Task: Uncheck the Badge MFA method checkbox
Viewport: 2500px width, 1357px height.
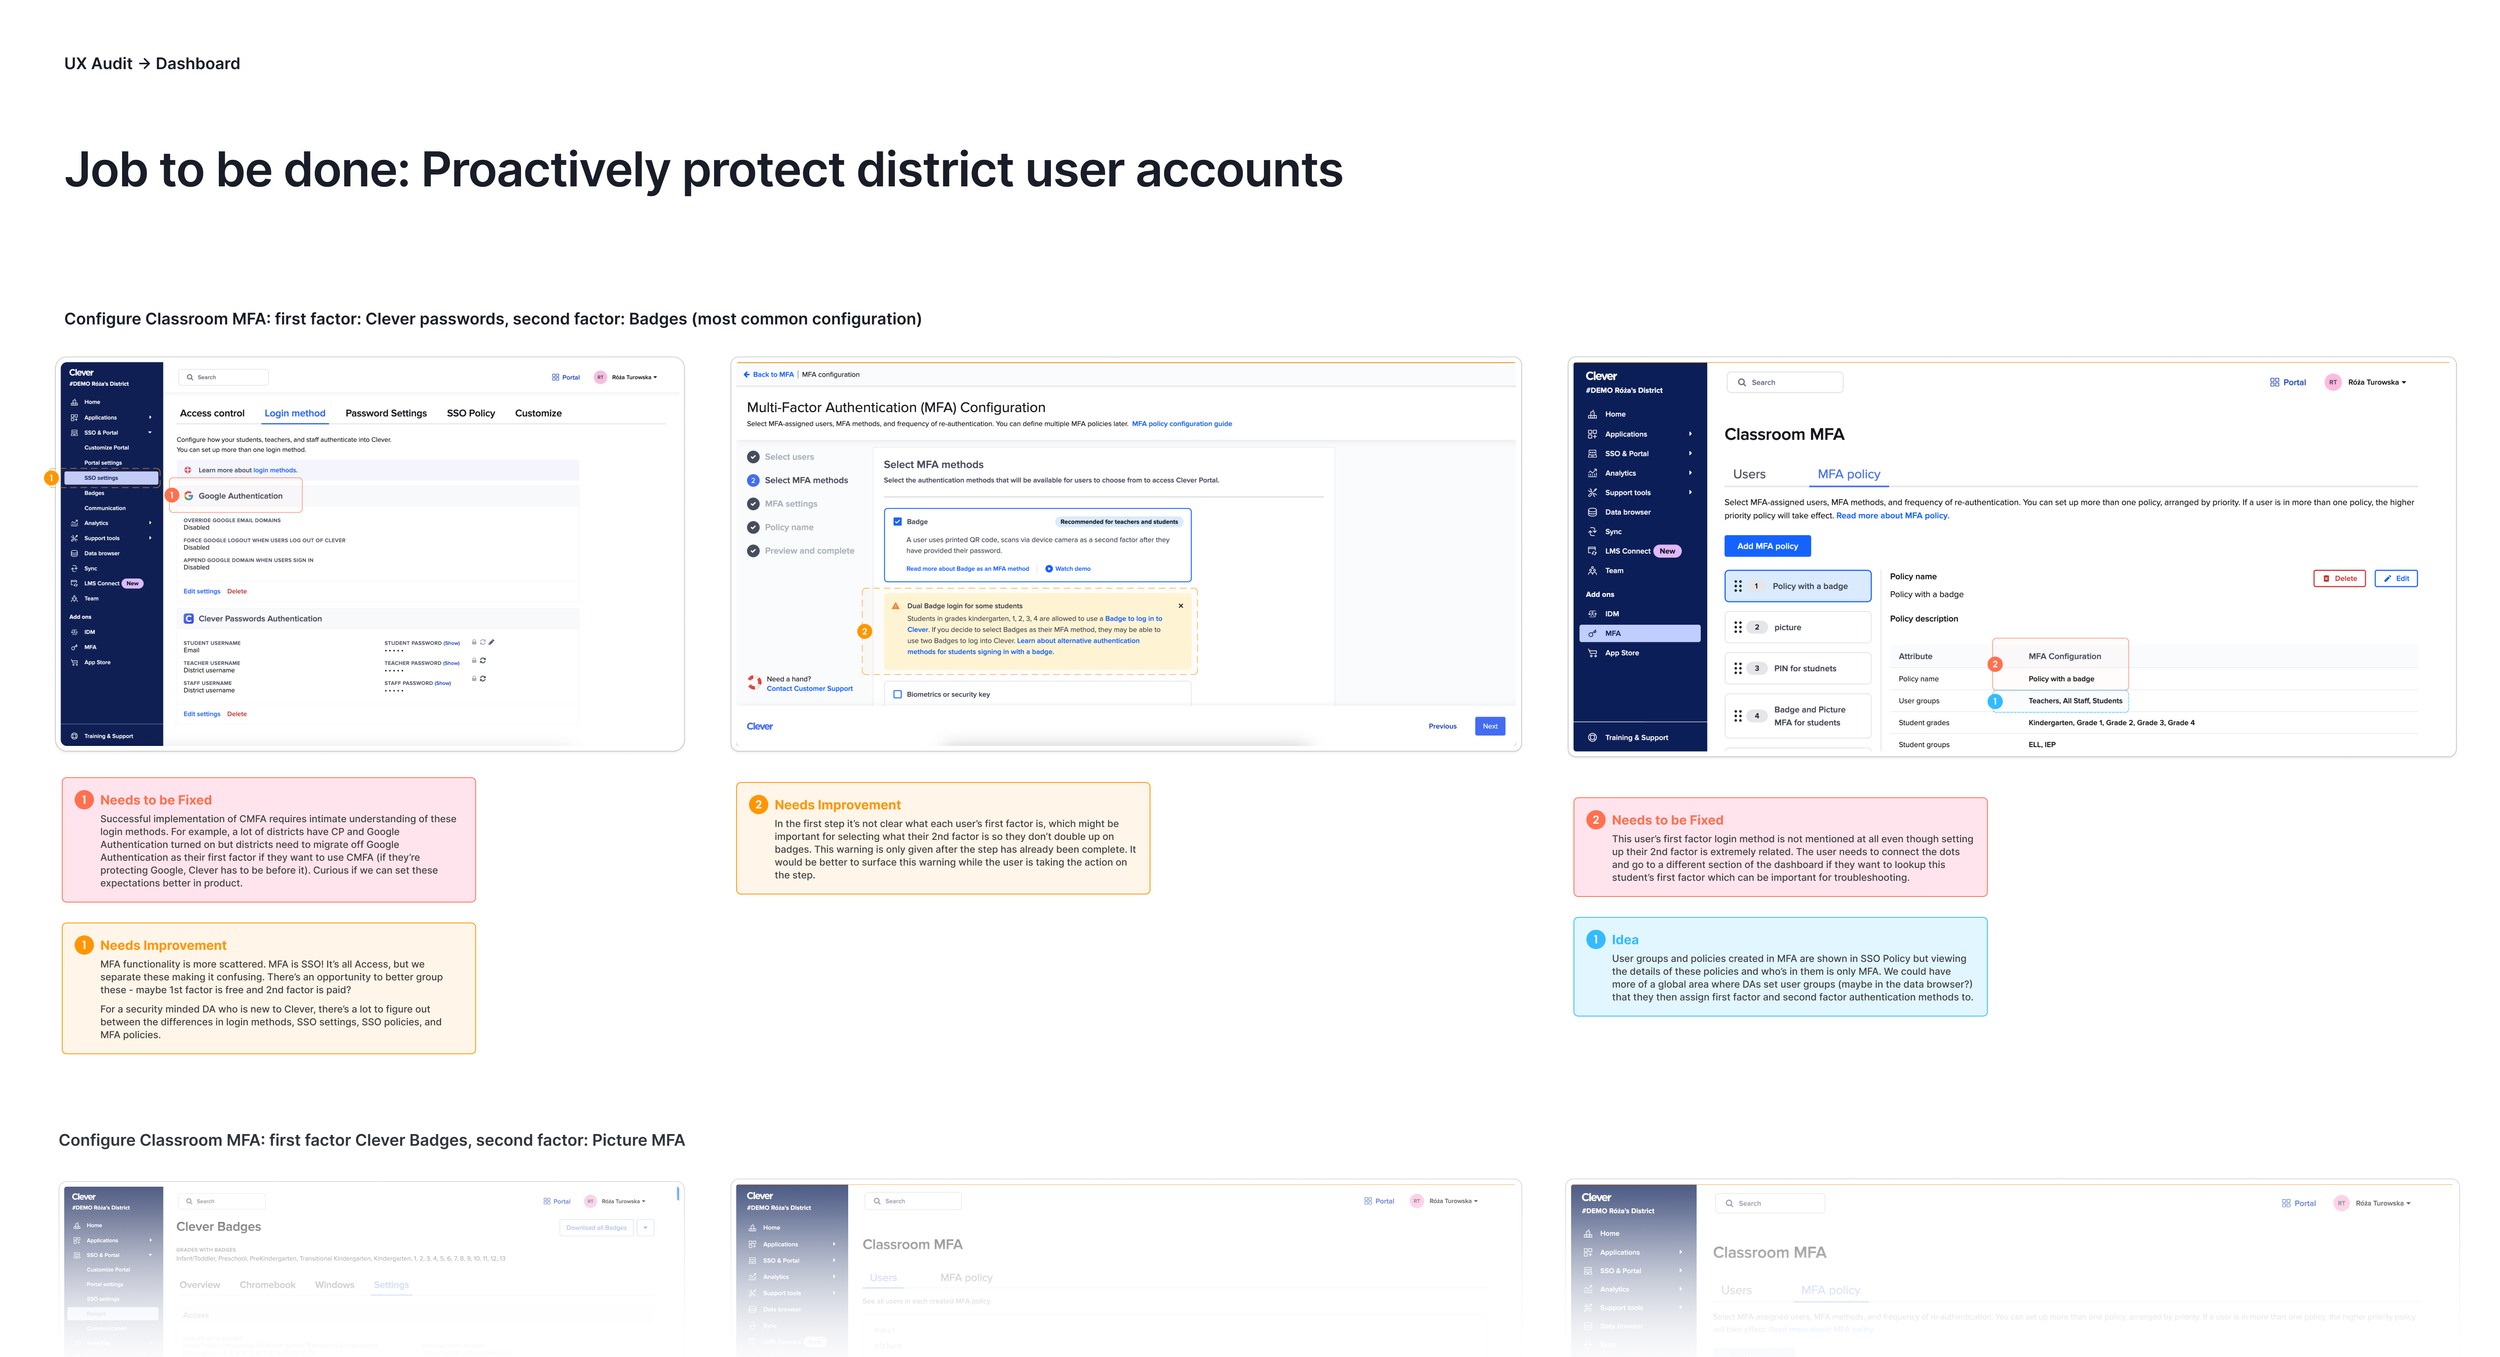Action: click(898, 522)
